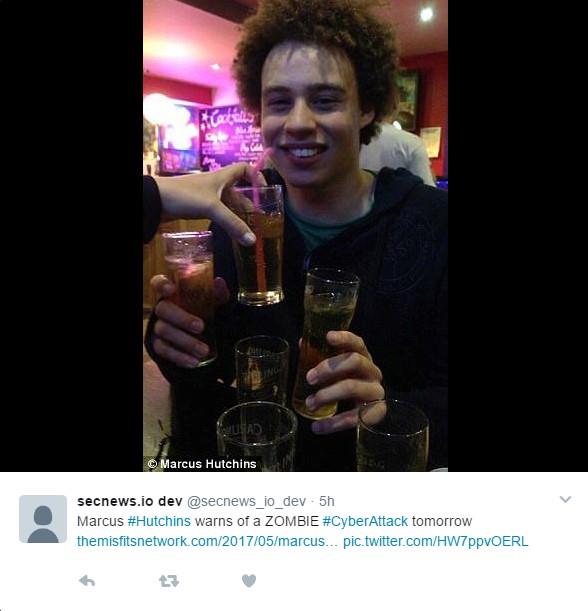Open the tweet options chevron menu
The width and height of the screenshot is (588, 611).
coord(565,499)
